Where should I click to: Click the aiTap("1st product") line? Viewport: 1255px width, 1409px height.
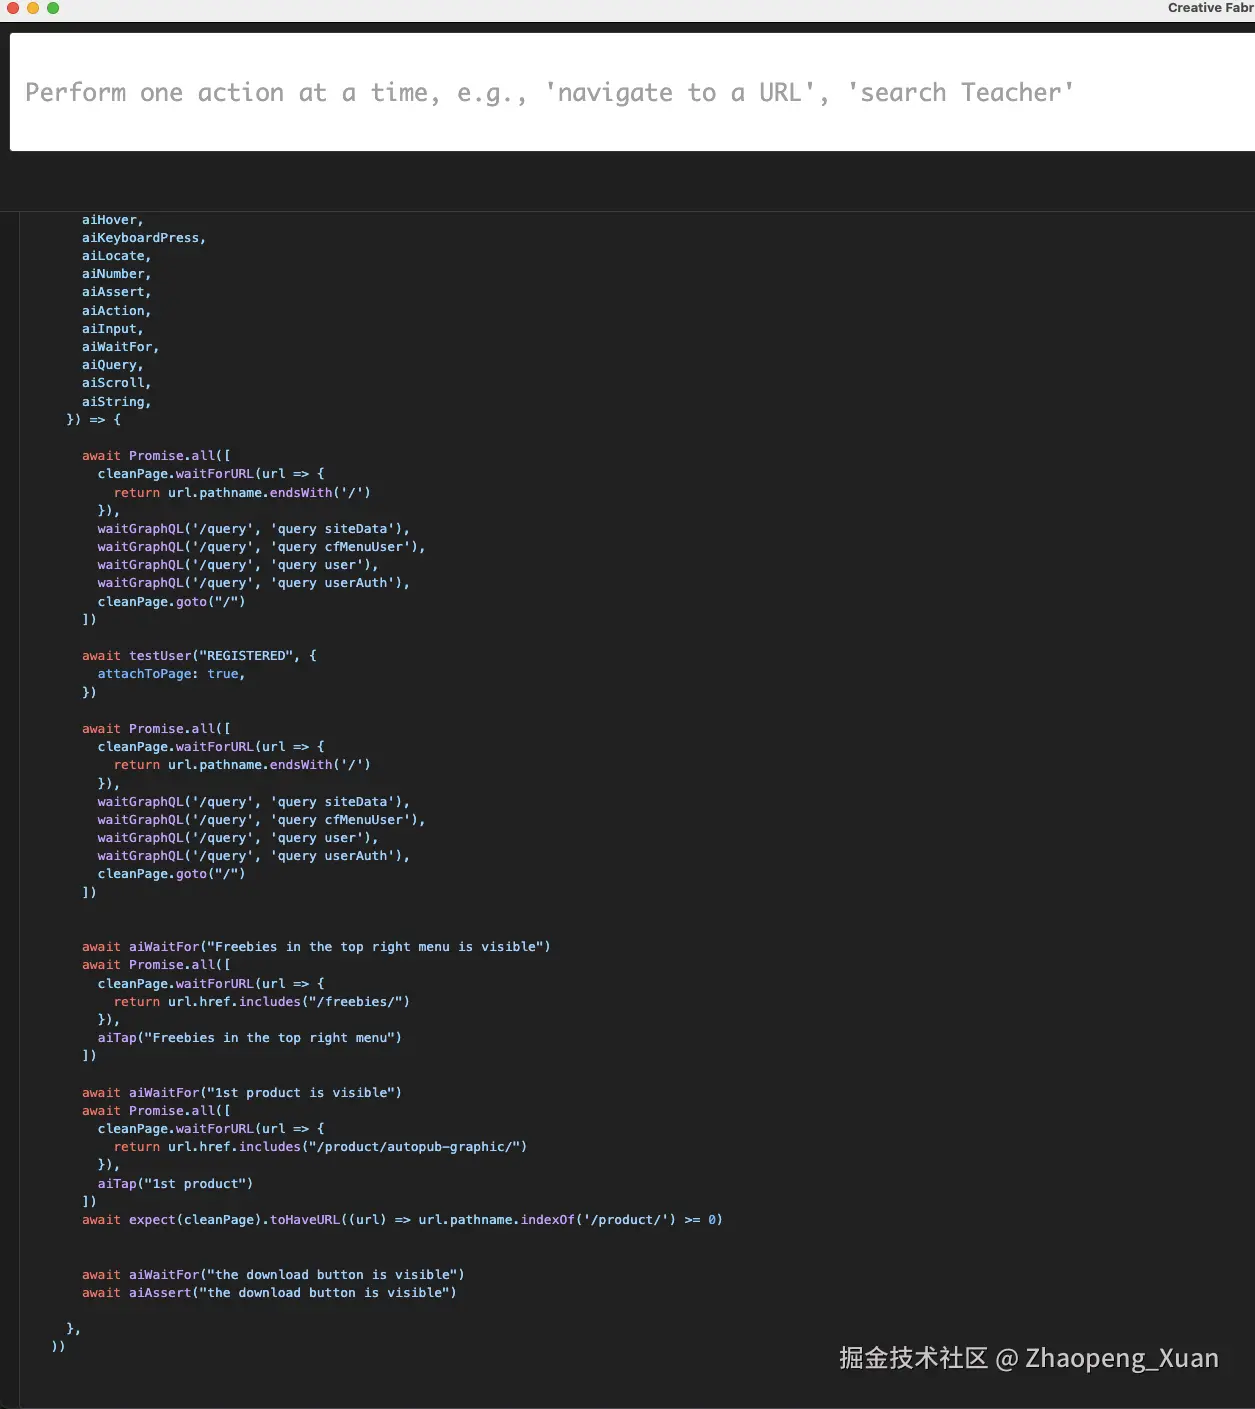pyautogui.click(x=175, y=1184)
